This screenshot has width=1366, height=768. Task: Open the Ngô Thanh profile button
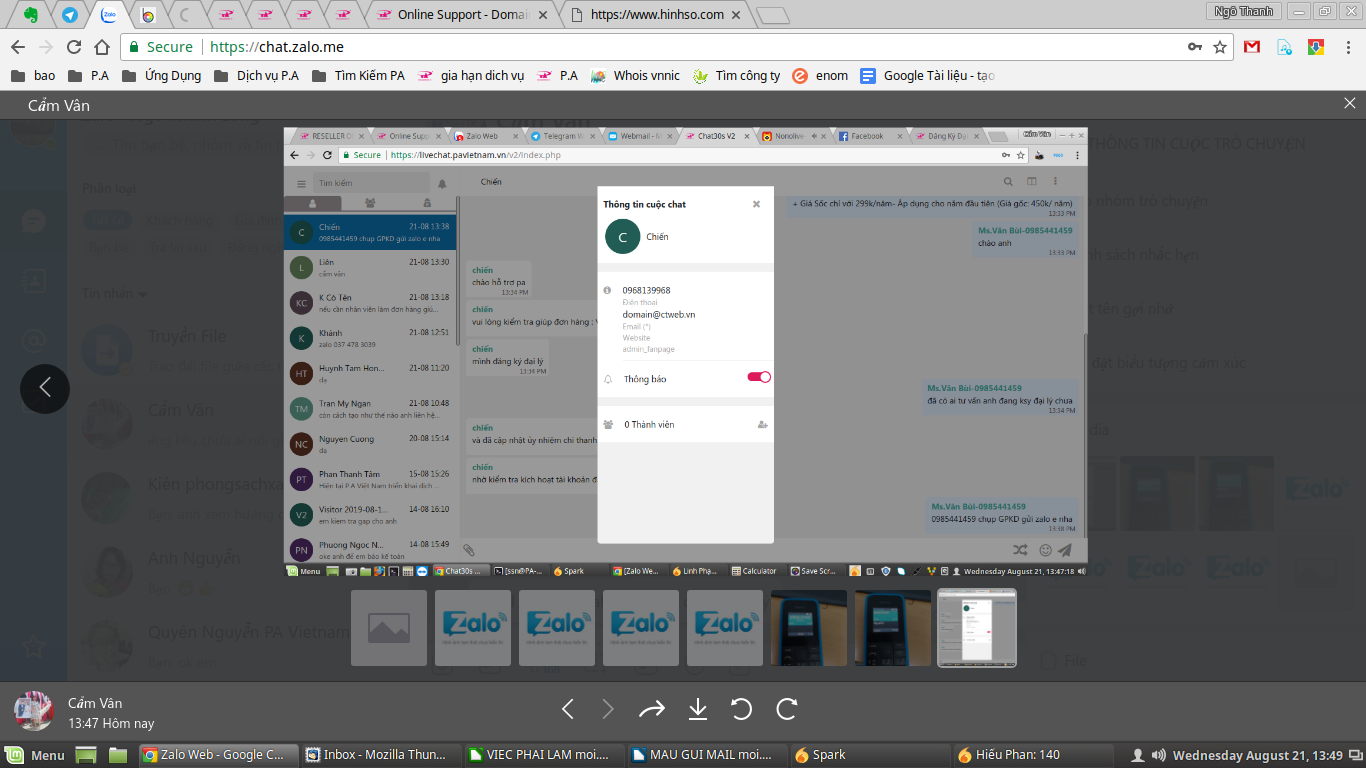tap(1243, 11)
